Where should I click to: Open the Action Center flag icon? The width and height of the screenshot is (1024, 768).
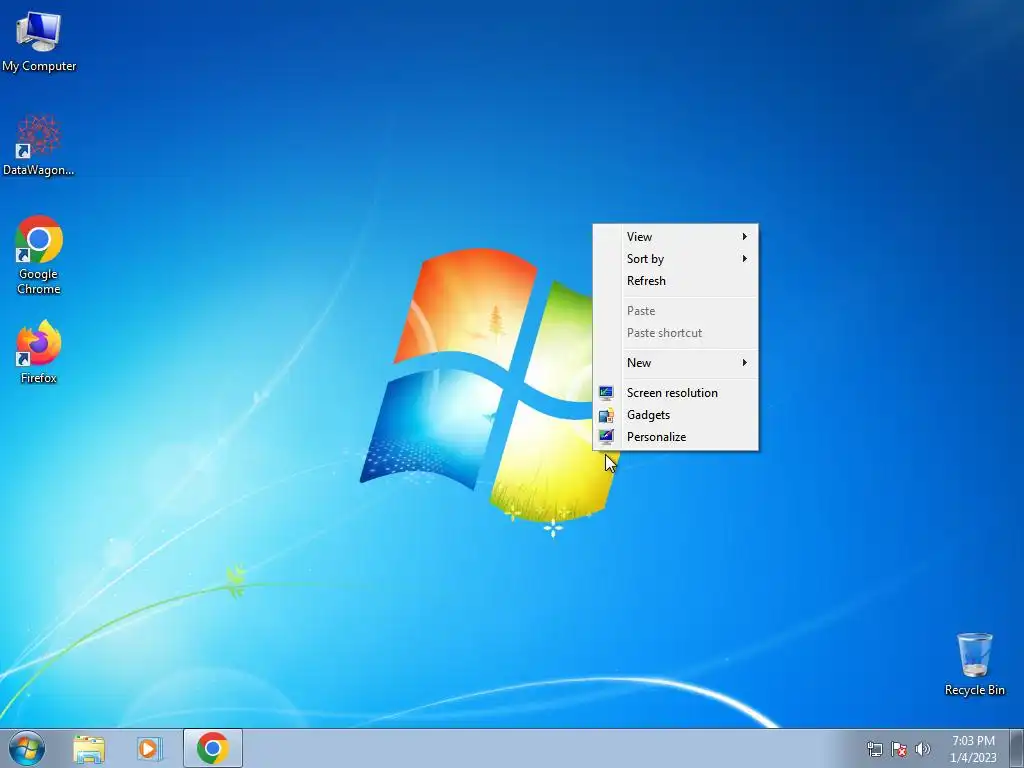(899, 749)
